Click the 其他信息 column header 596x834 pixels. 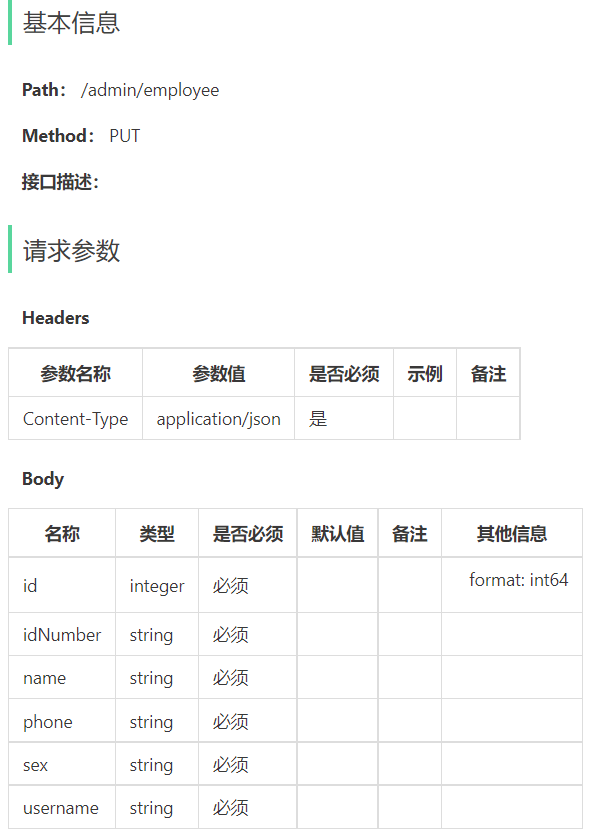[511, 533]
